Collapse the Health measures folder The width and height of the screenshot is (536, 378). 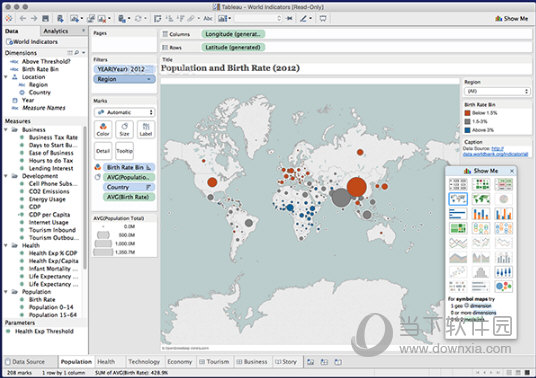coord(6,245)
